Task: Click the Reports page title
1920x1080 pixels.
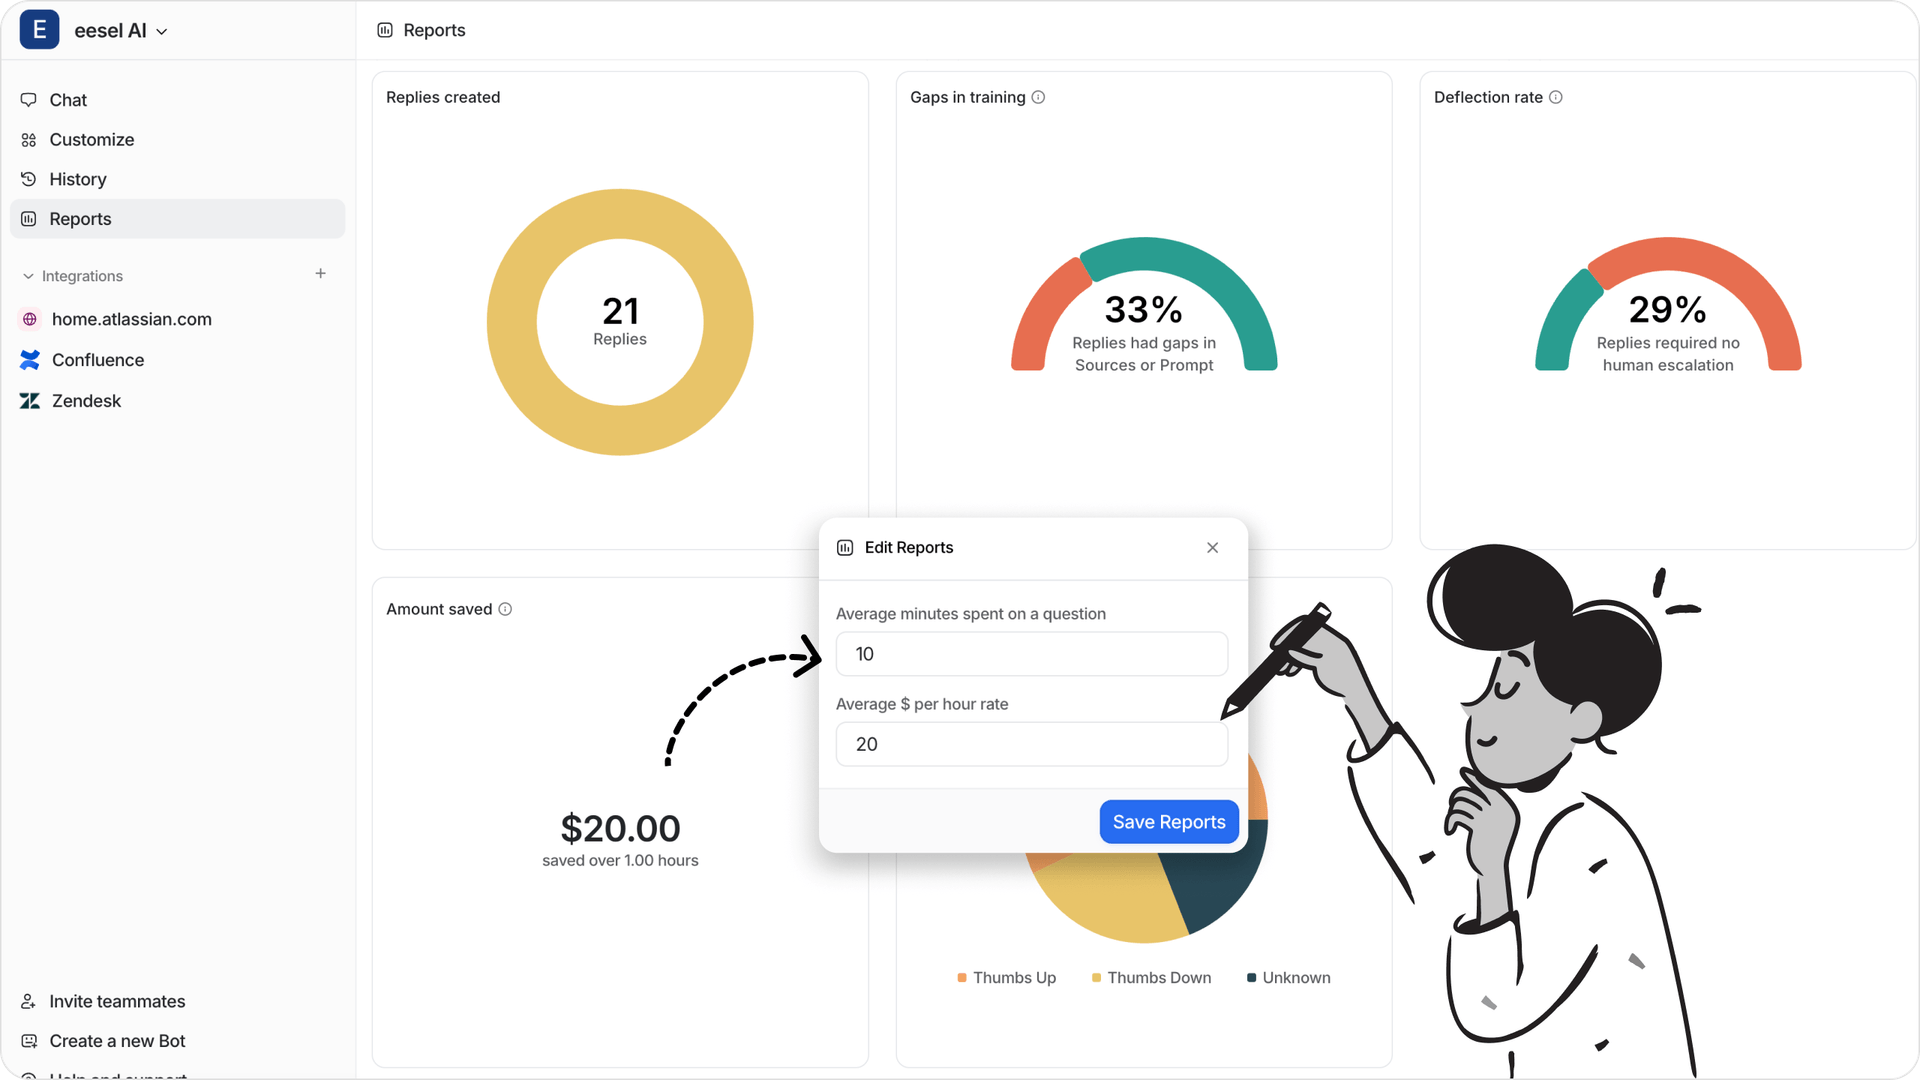Action: (x=434, y=30)
